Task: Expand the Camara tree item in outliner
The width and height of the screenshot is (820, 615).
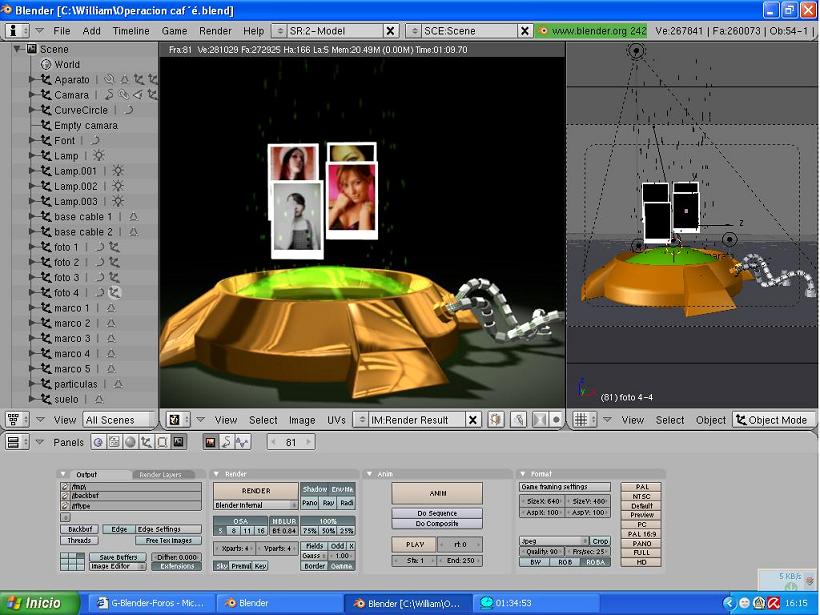Action: (32, 95)
